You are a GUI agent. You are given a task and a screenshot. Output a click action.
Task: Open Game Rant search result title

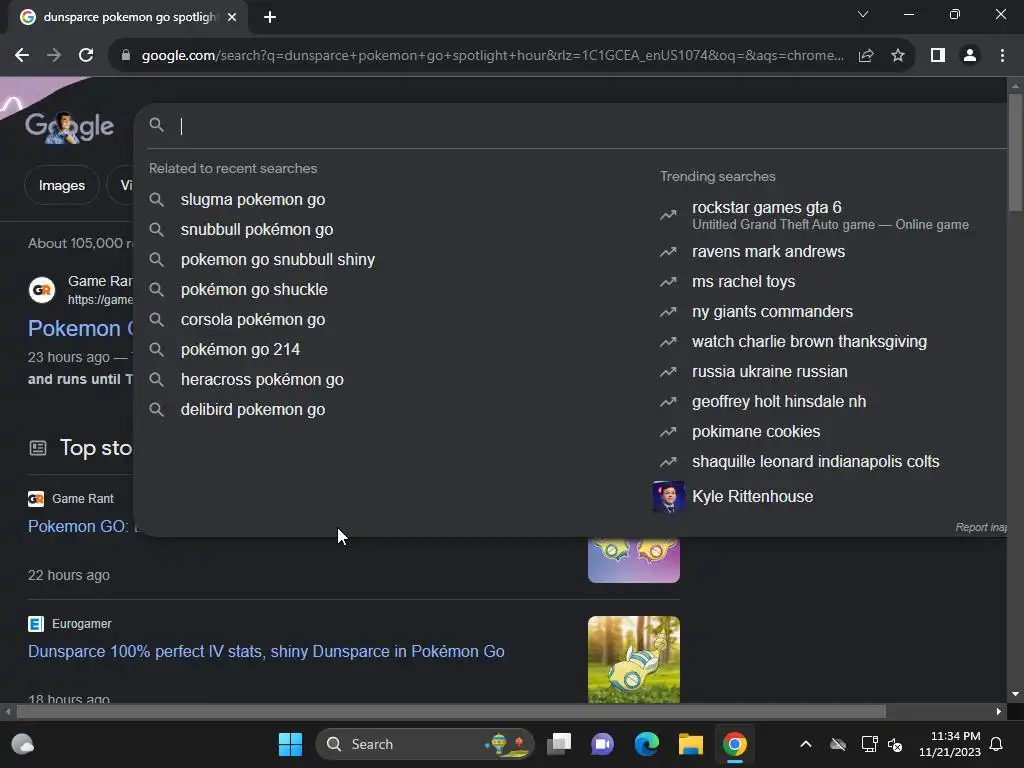[x=80, y=328]
